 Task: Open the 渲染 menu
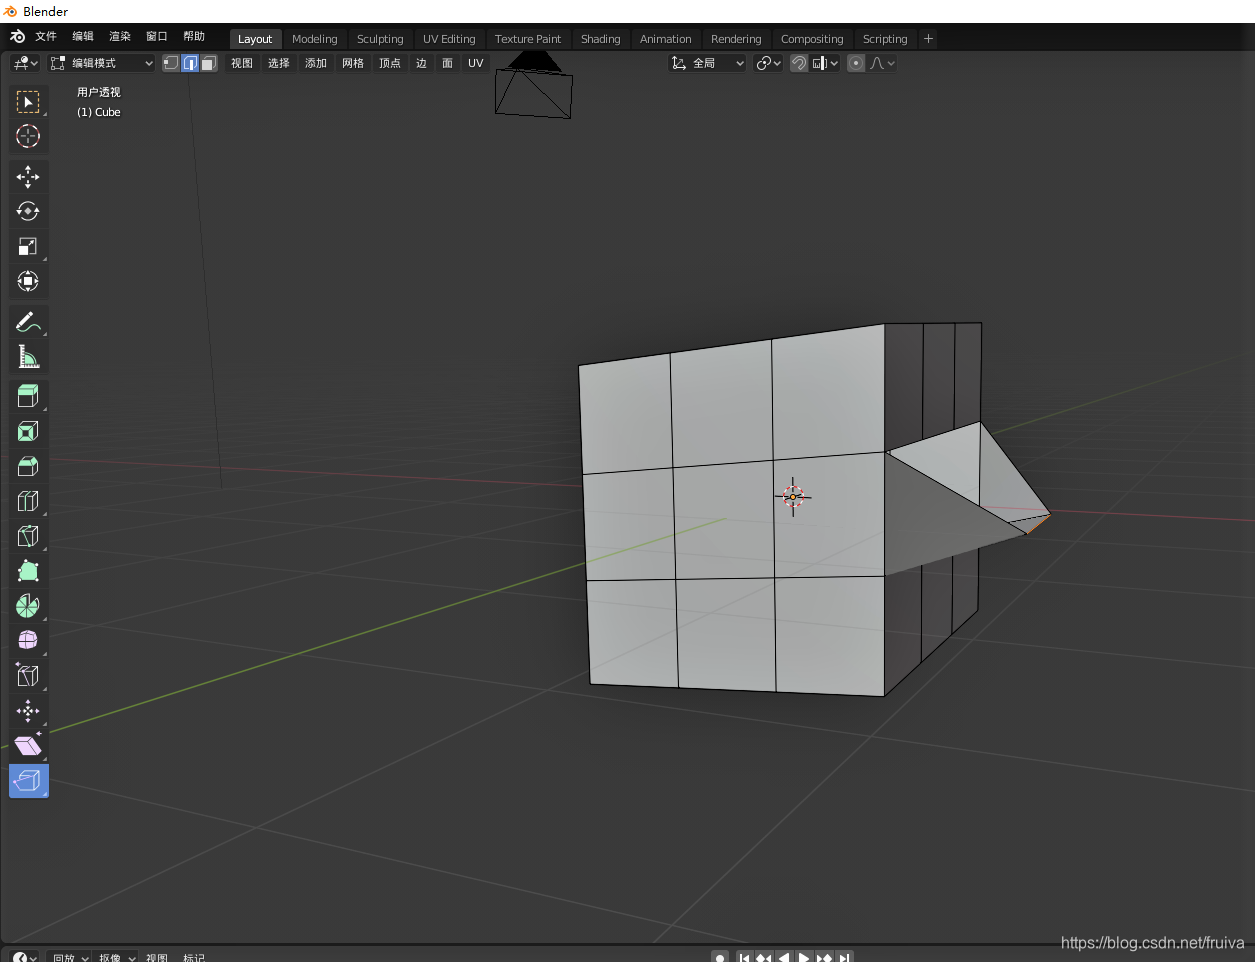click(120, 37)
